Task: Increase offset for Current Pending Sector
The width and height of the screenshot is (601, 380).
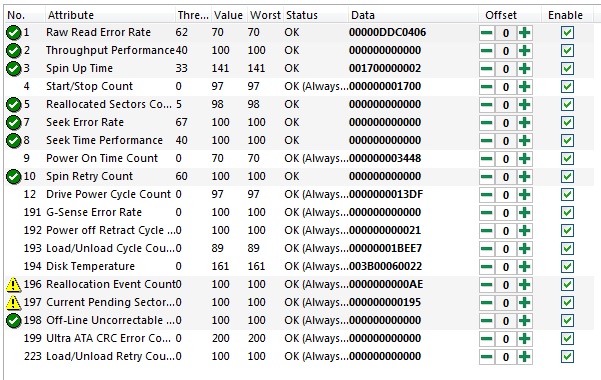Action: pyautogui.click(x=524, y=303)
